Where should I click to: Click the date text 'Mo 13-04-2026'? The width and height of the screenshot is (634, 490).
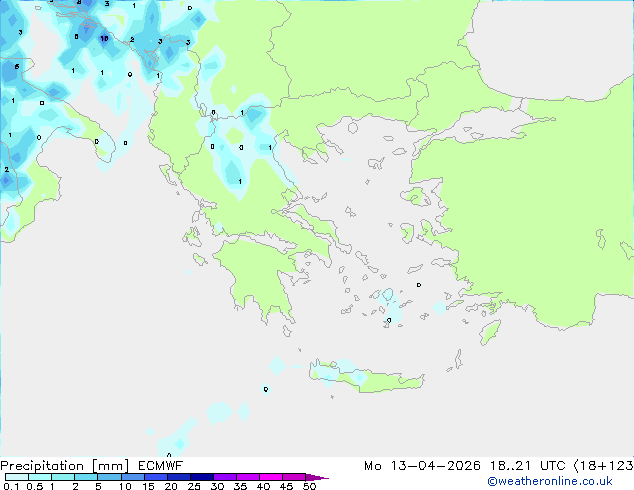(x=422, y=466)
